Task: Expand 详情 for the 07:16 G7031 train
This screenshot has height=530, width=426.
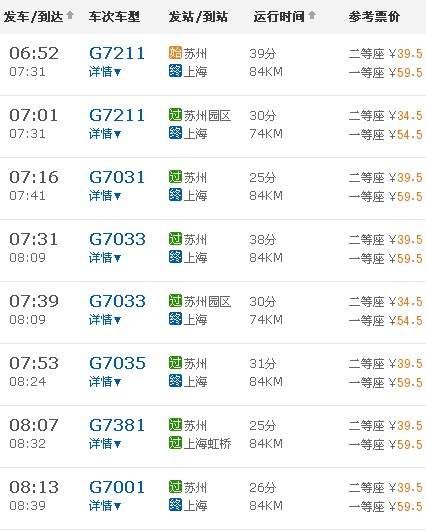Action: pyautogui.click(x=105, y=196)
